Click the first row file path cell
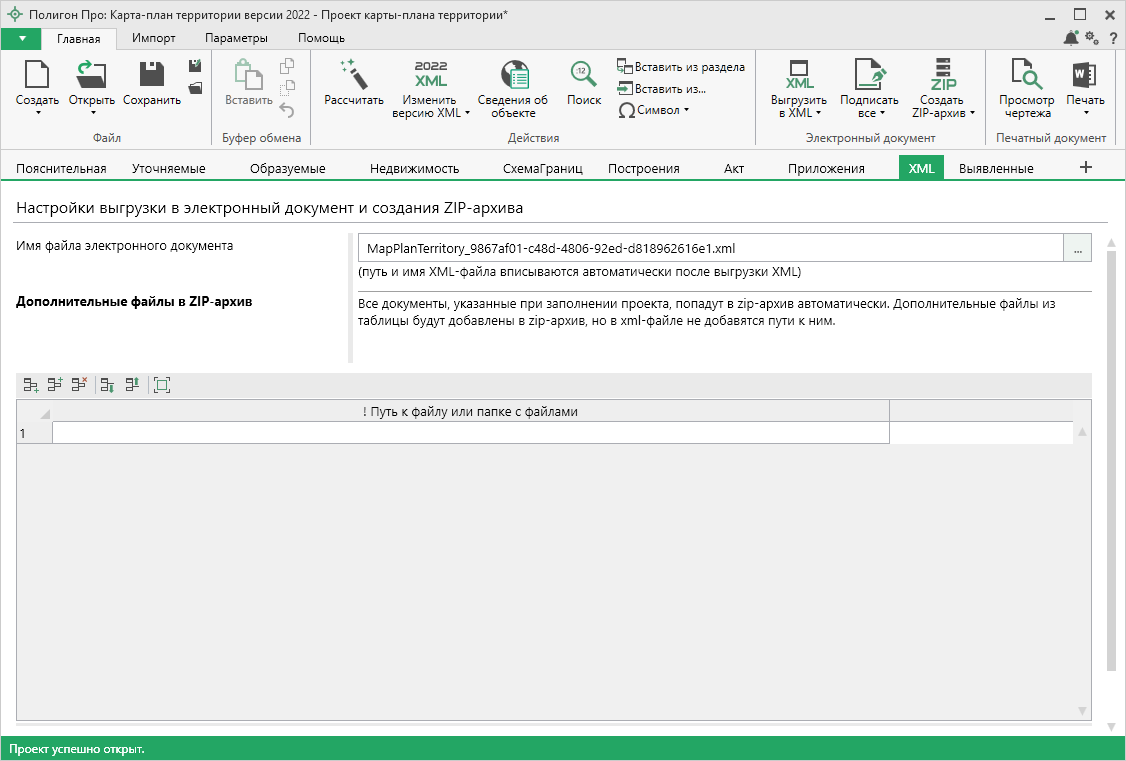 pos(470,433)
